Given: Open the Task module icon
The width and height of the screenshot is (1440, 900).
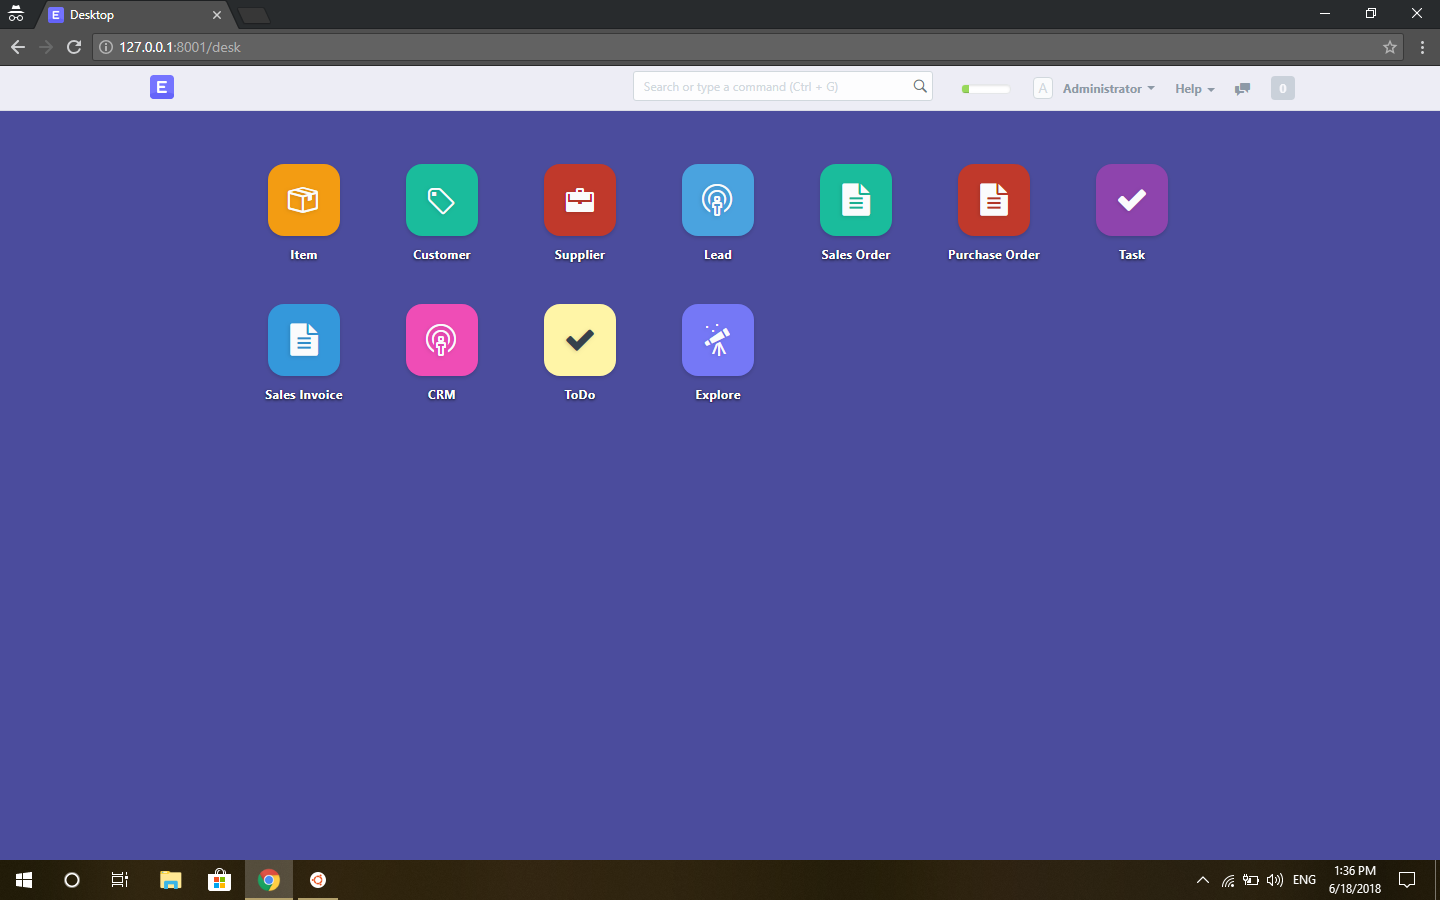Looking at the screenshot, I should 1132,200.
